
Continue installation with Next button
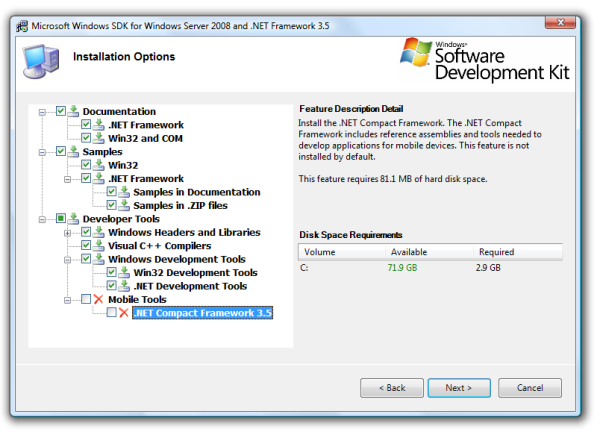click(x=459, y=388)
